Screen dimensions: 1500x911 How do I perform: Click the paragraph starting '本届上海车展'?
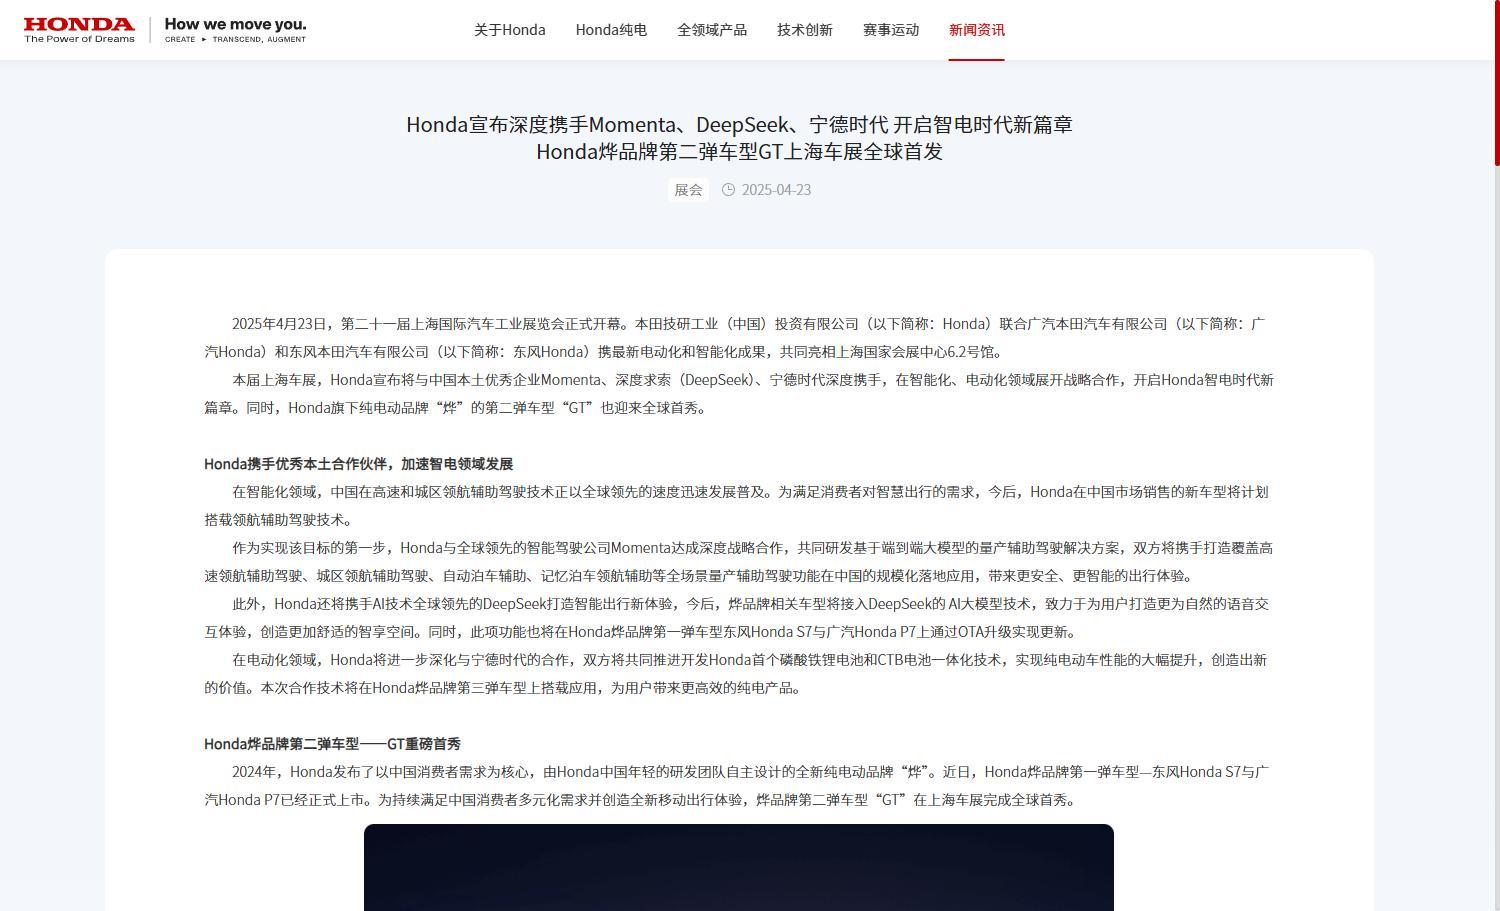click(739, 394)
